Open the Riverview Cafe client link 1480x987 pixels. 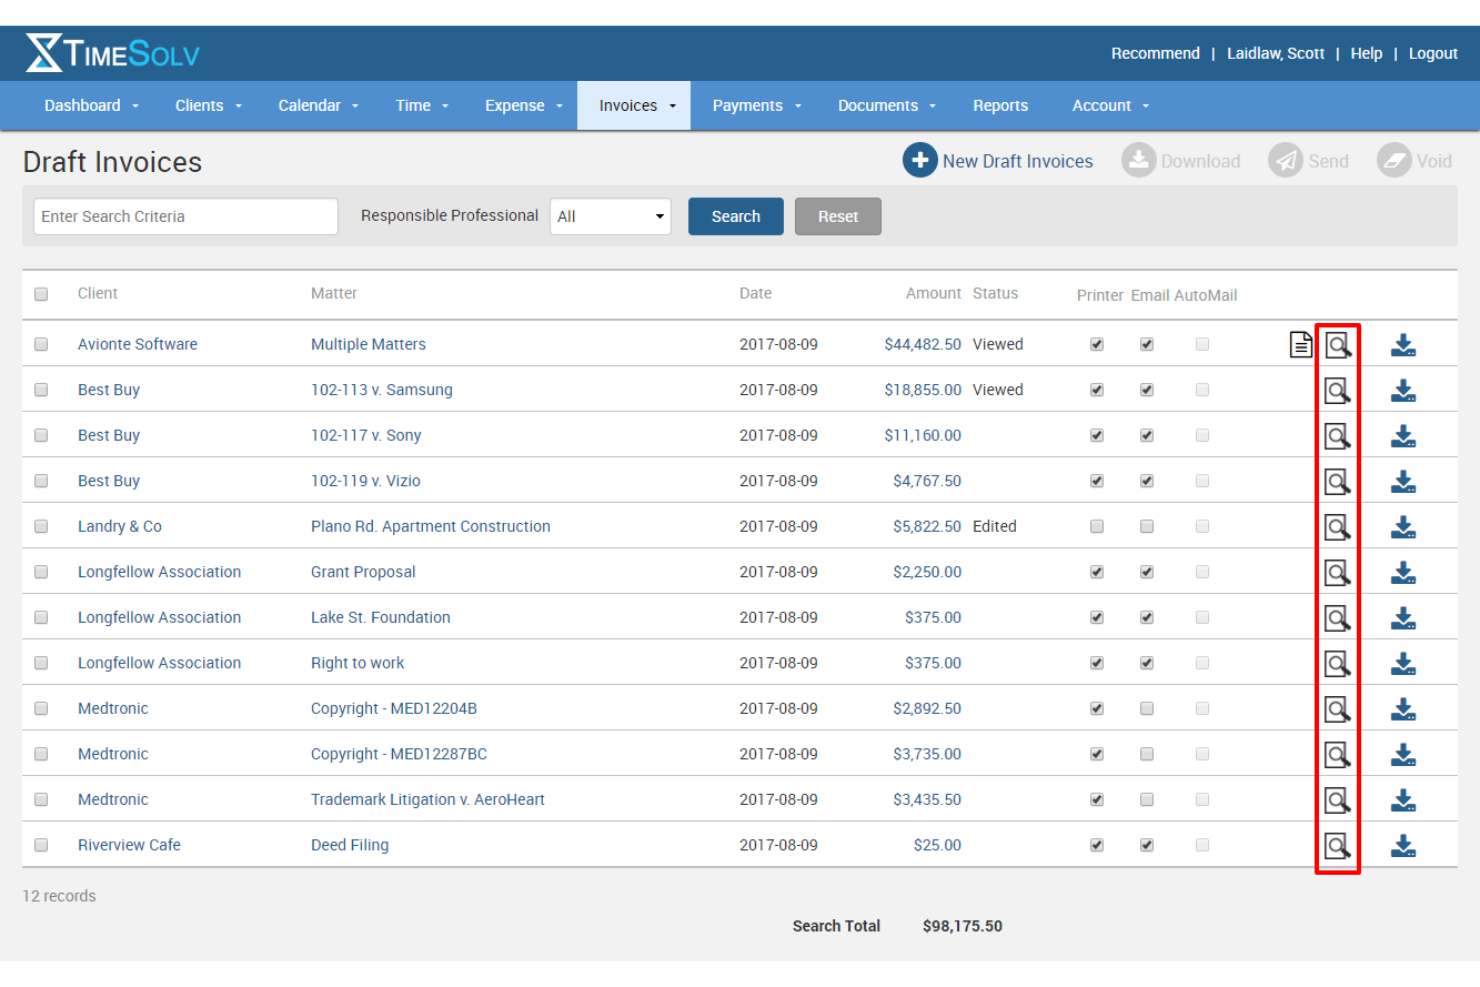tap(129, 845)
